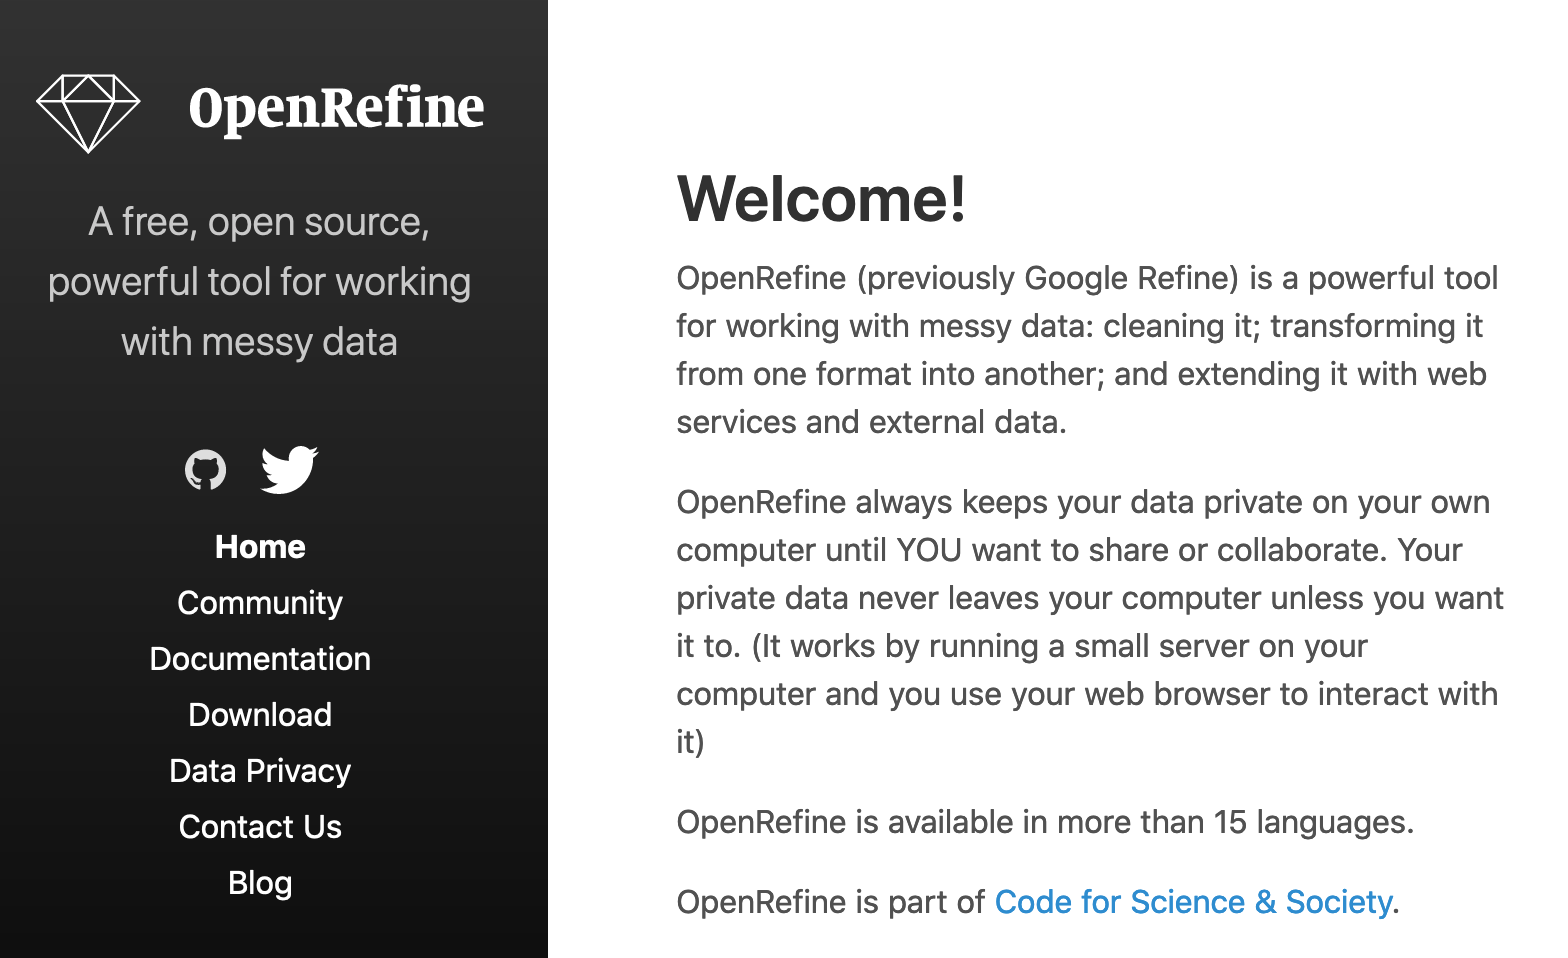Click the paragraph mentioning Google Refine

click(x=1088, y=350)
